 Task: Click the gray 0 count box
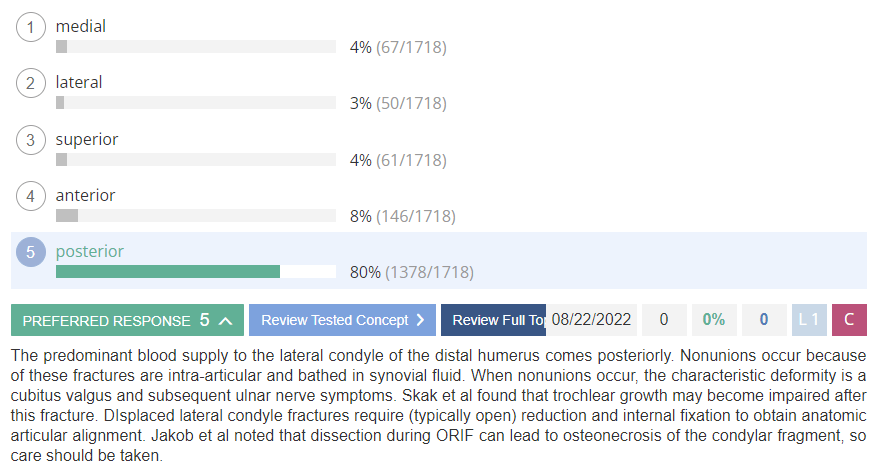[664, 320]
